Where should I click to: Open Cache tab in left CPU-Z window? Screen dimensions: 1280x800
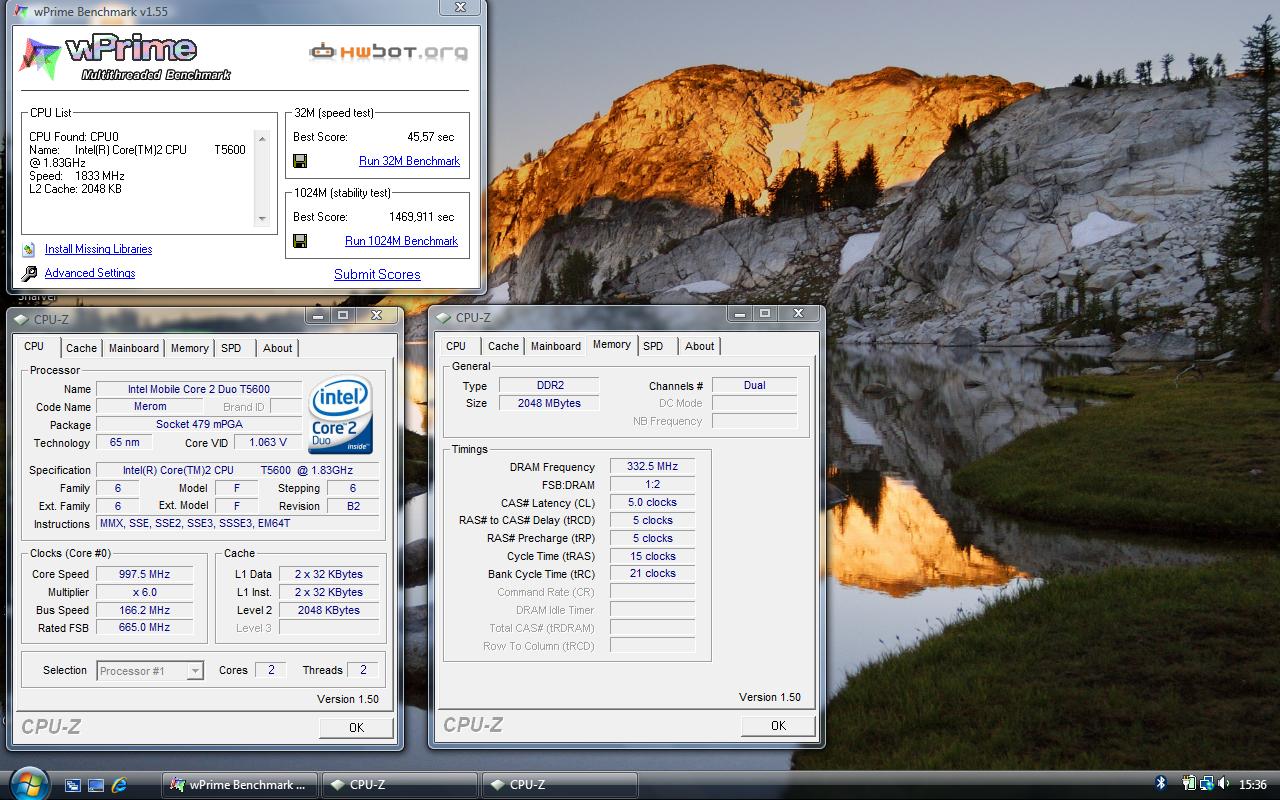pyautogui.click(x=81, y=348)
